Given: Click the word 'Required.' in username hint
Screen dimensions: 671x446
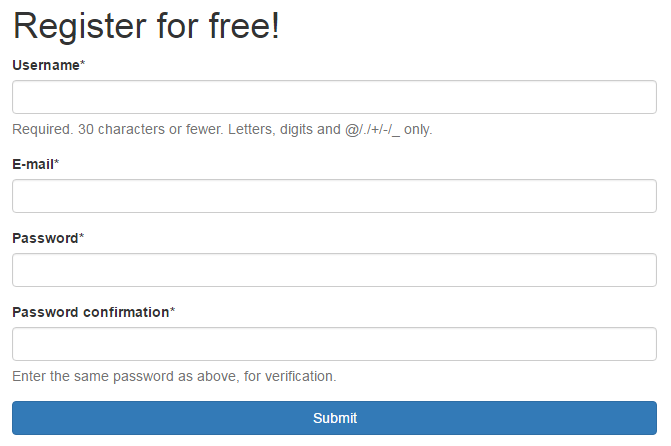Looking at the screenshot, I should [43, 129].
